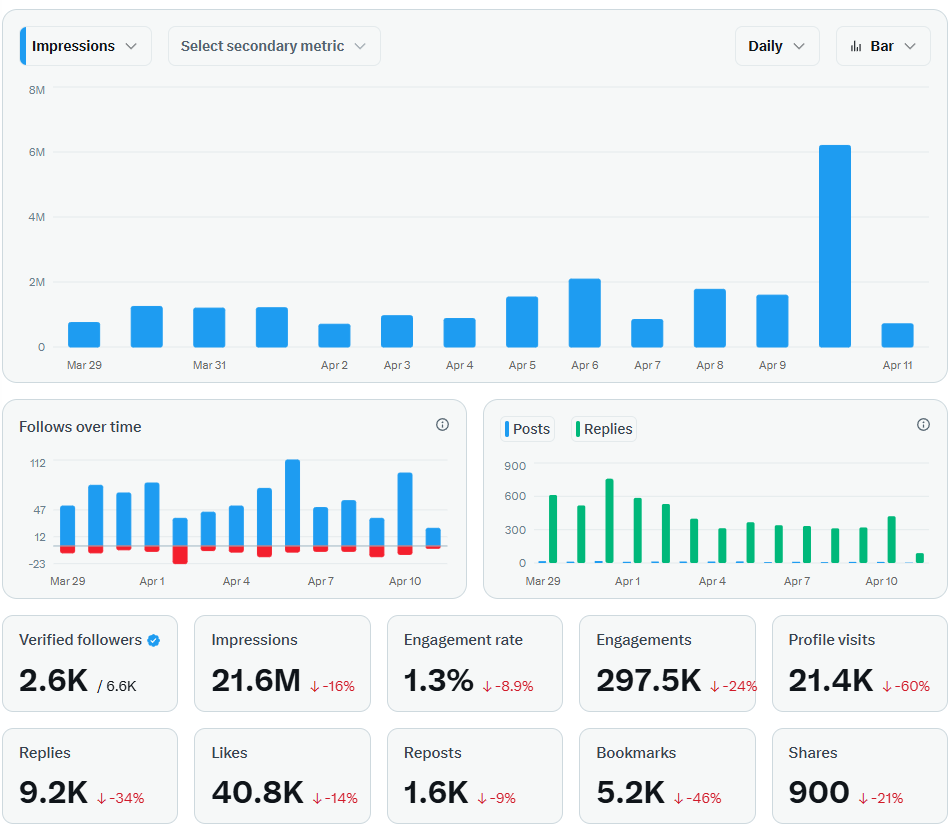The width and height of the screenshot is (951, 828).
Task: Click the Apr 8 impressions bar
Action: click(x=710, y=318)
